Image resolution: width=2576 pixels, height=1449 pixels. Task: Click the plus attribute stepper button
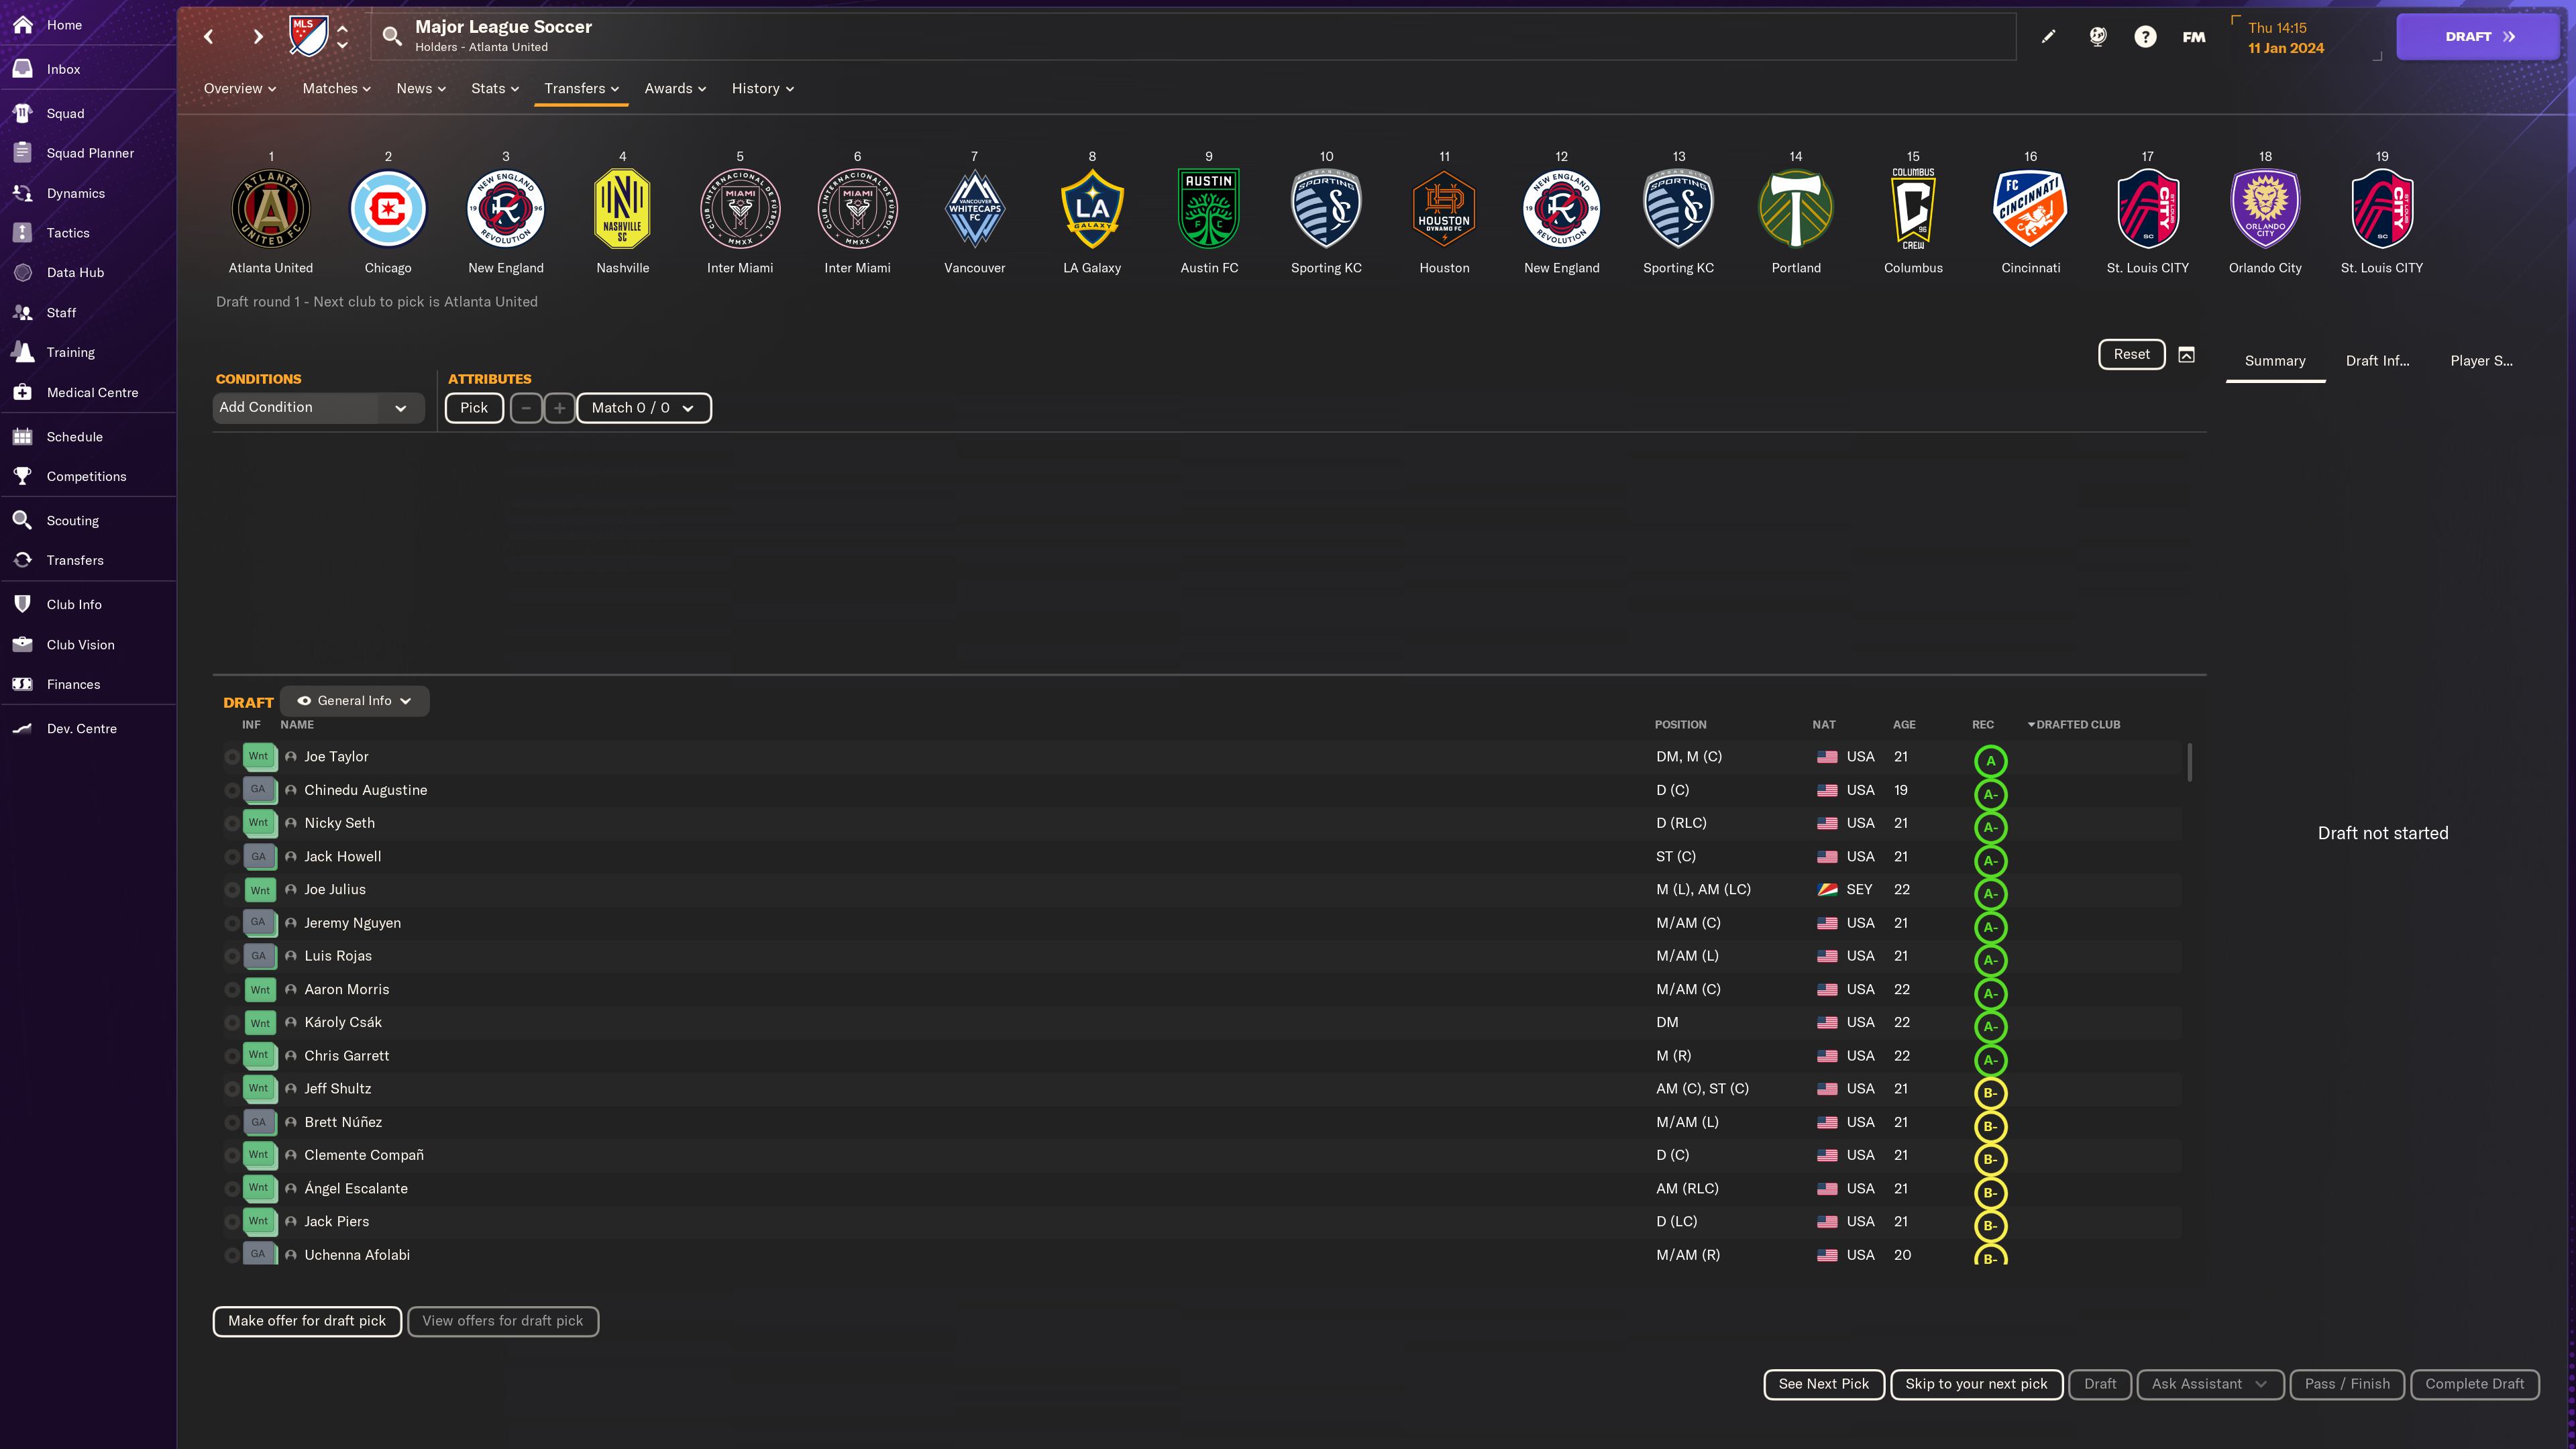point(560,408)
